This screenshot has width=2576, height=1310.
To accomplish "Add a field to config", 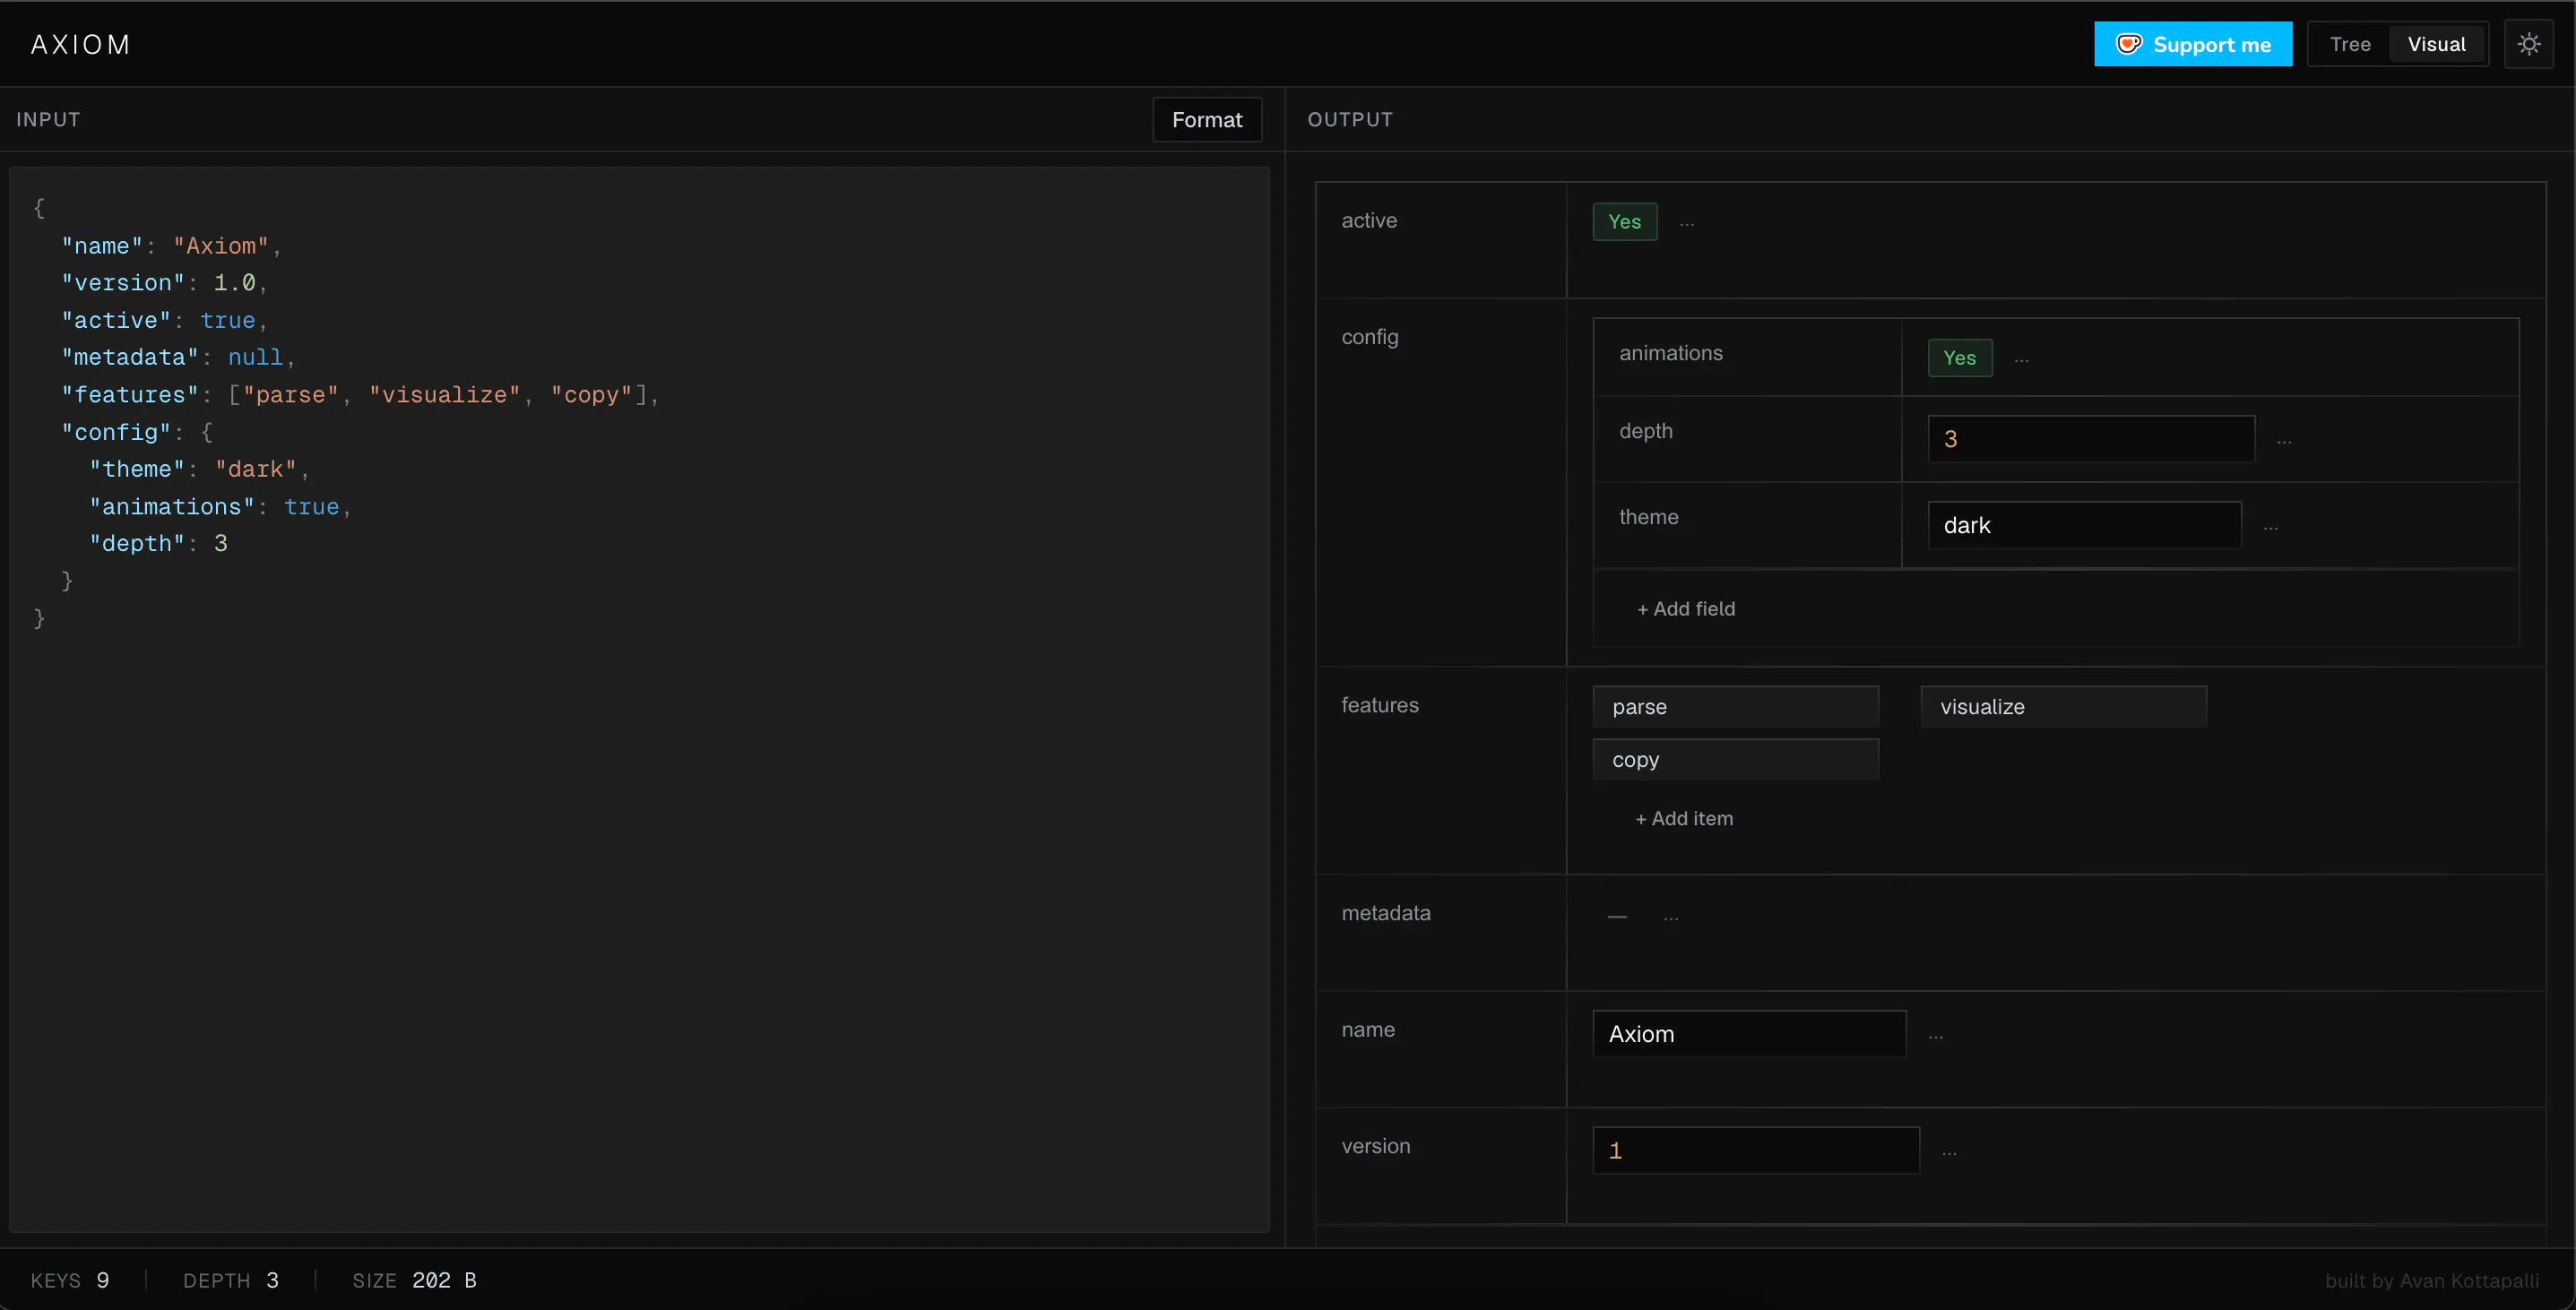I will tap(1686, 608).
